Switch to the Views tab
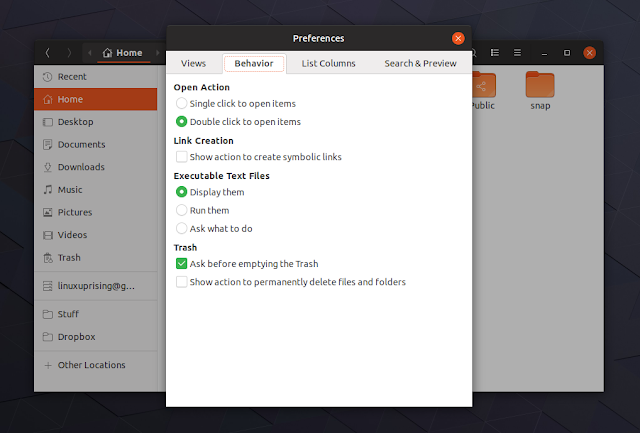The image size is (640, 433). click(193, 64)
